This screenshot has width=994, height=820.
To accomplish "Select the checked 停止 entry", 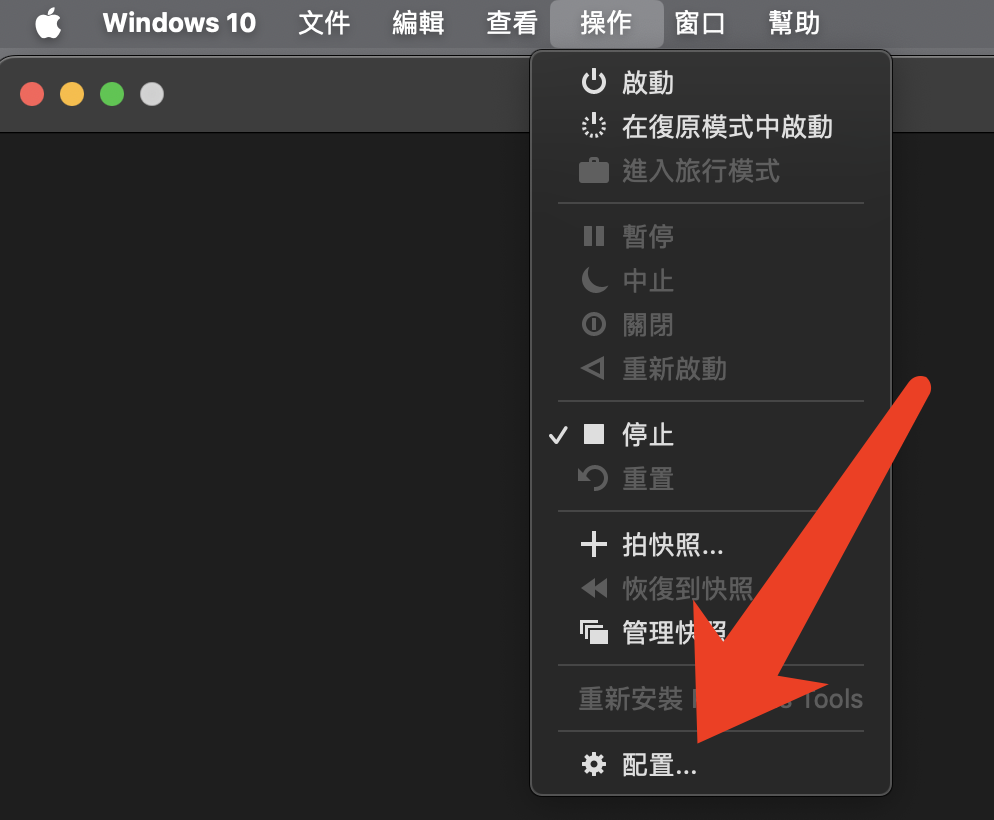I will point(711,435).
